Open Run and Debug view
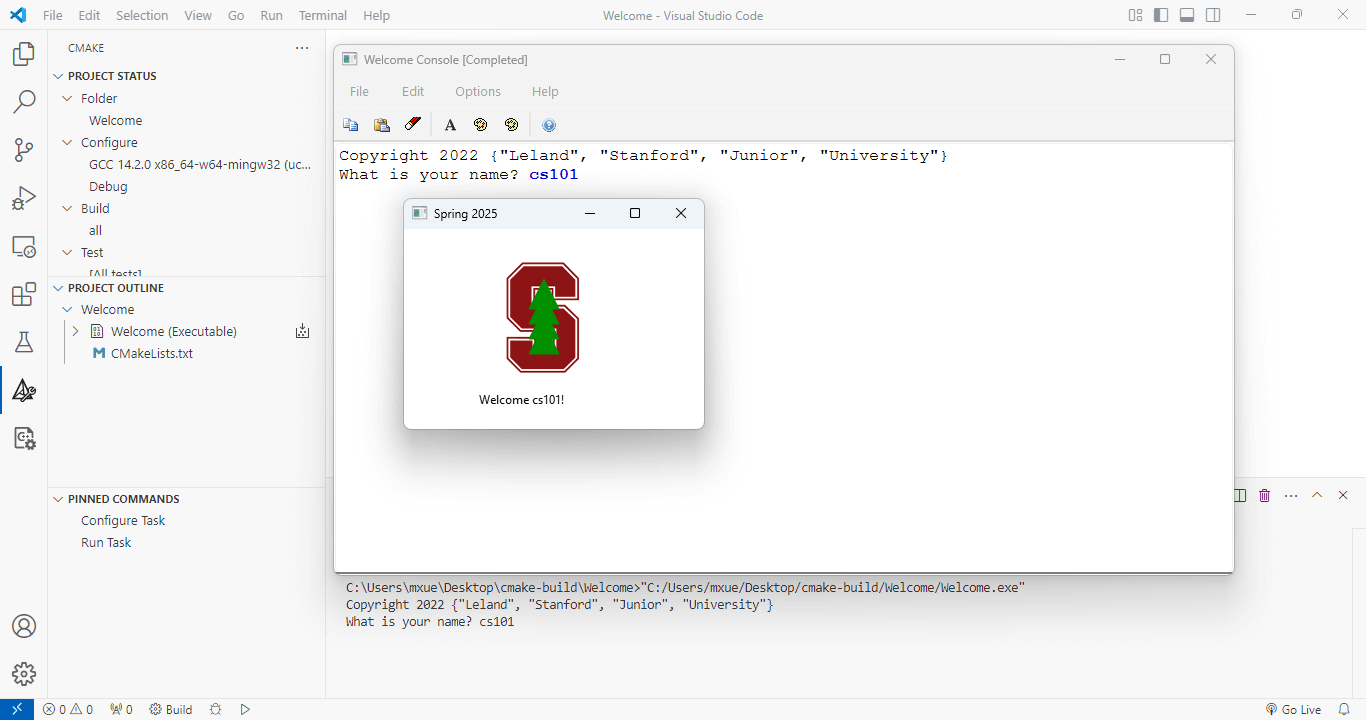This screenshot has height=720, width=1366. (24, 198)
